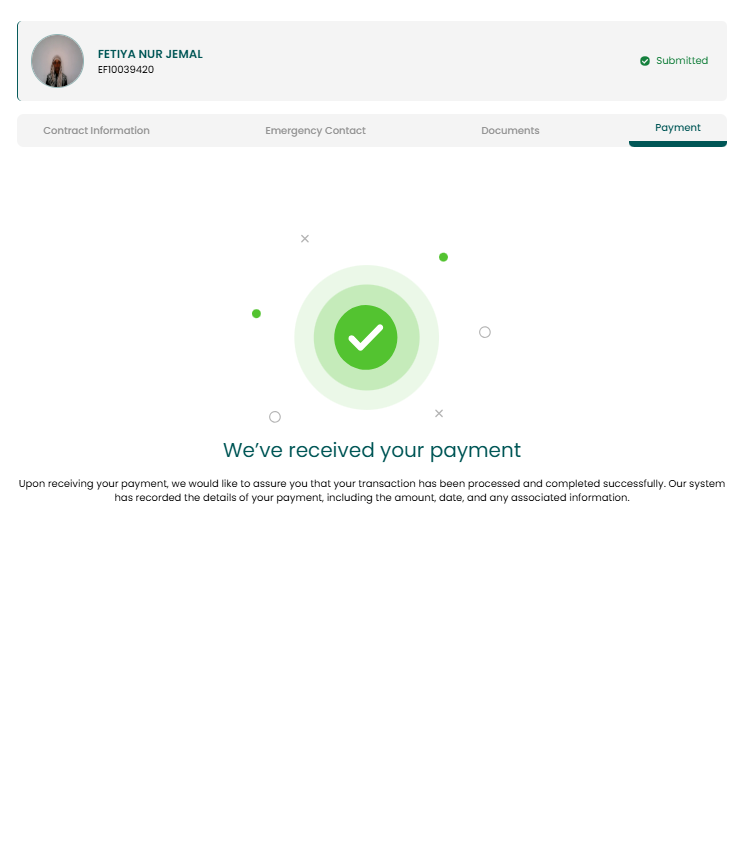Screen dimensions: 751x867
Task: Click the small gray X below the checkmark
Action: [439, 414]
